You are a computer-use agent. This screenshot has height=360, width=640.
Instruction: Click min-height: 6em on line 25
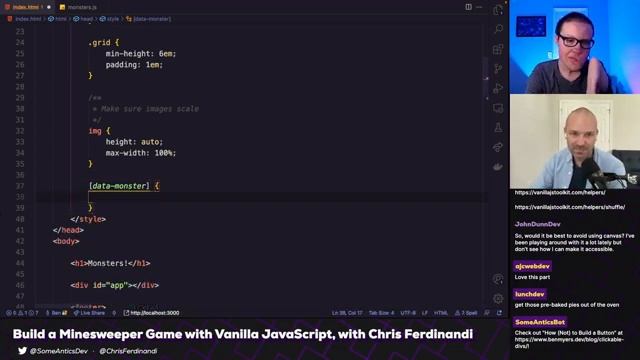(141, 53)
